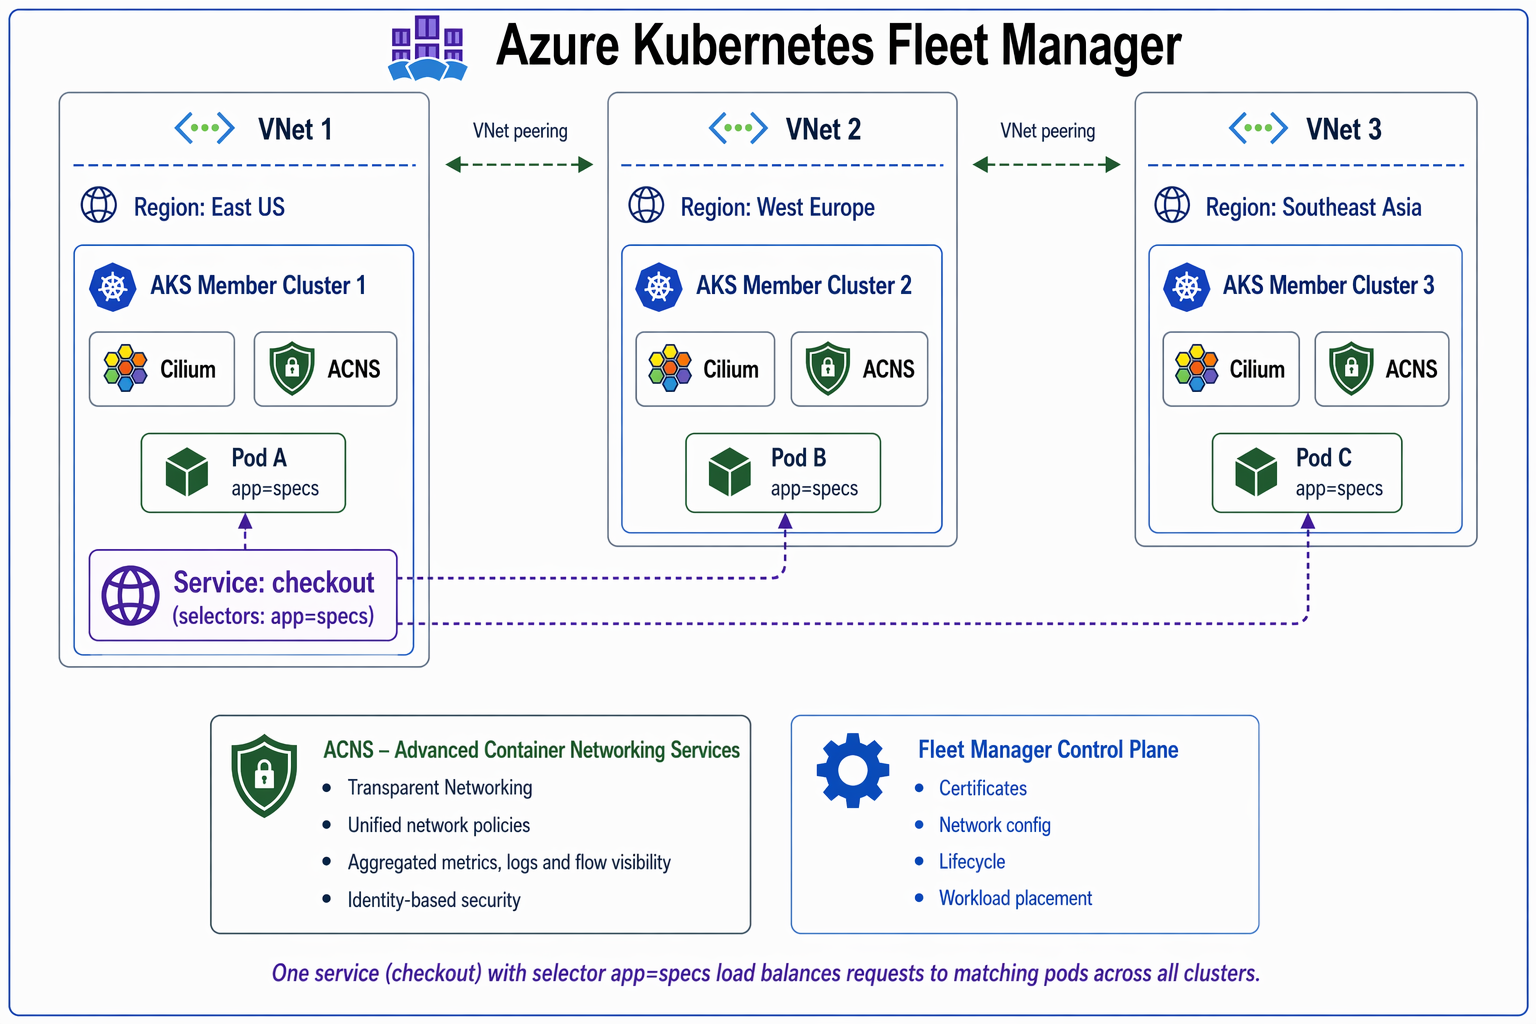
Task: Click the Fleet Manager Control Plane heading
Action: 1048,750
